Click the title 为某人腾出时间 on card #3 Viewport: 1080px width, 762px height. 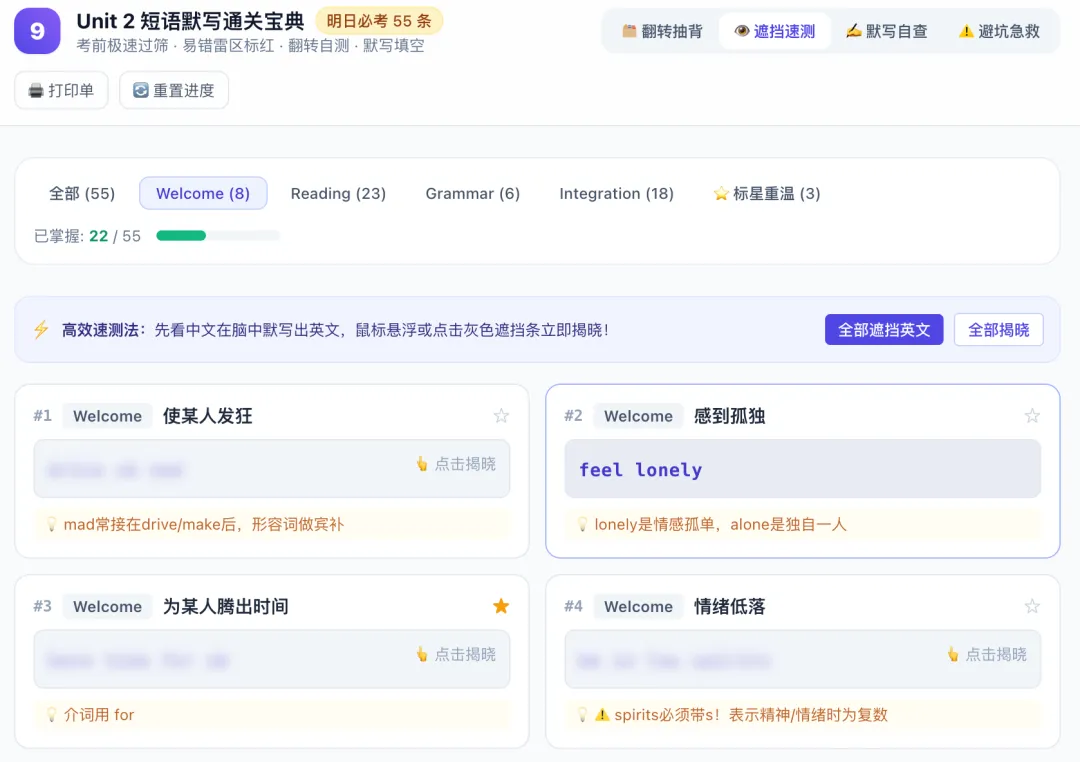[x=226, y=606]
